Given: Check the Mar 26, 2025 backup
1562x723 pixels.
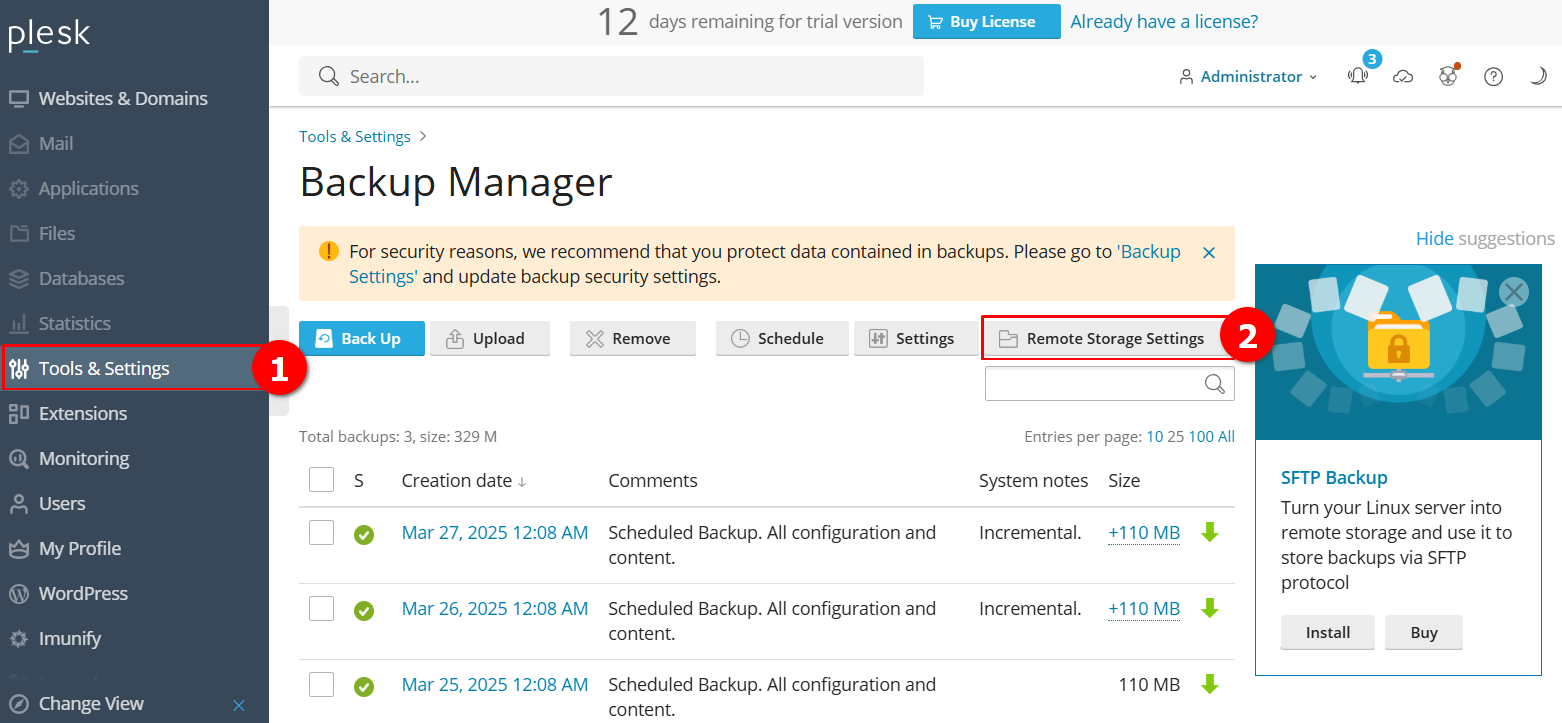Looking at the screenshot, I should [x=321, y=608].
